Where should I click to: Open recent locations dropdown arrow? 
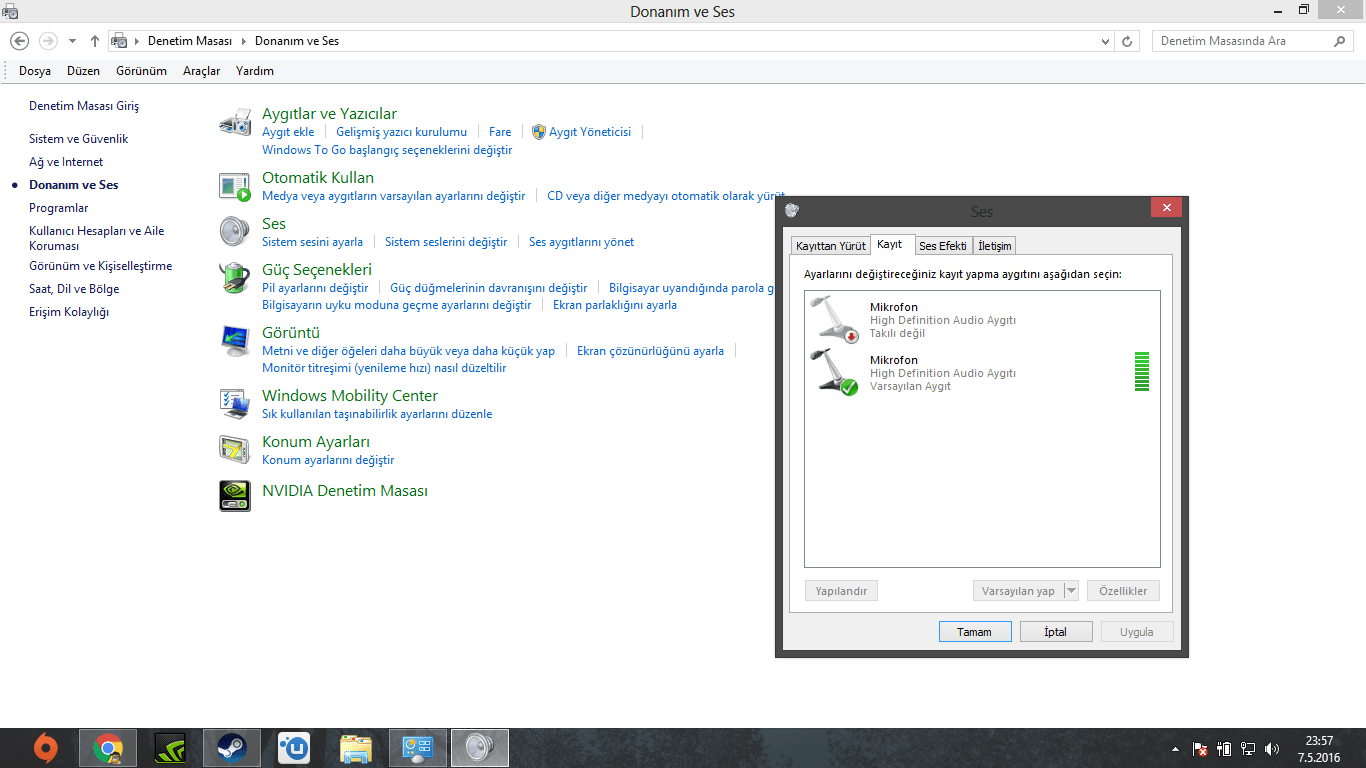[x=72, y=41]
